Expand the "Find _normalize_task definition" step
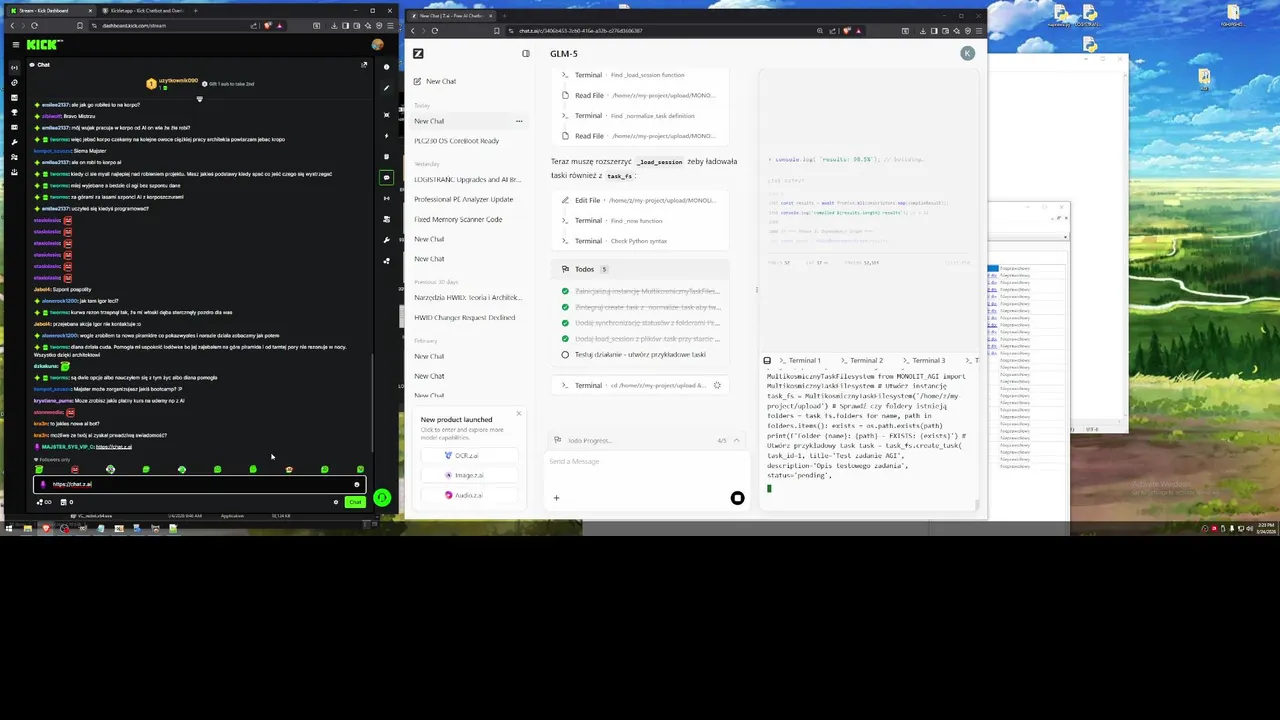1280x720 pixels. click(x=640, y=116)
